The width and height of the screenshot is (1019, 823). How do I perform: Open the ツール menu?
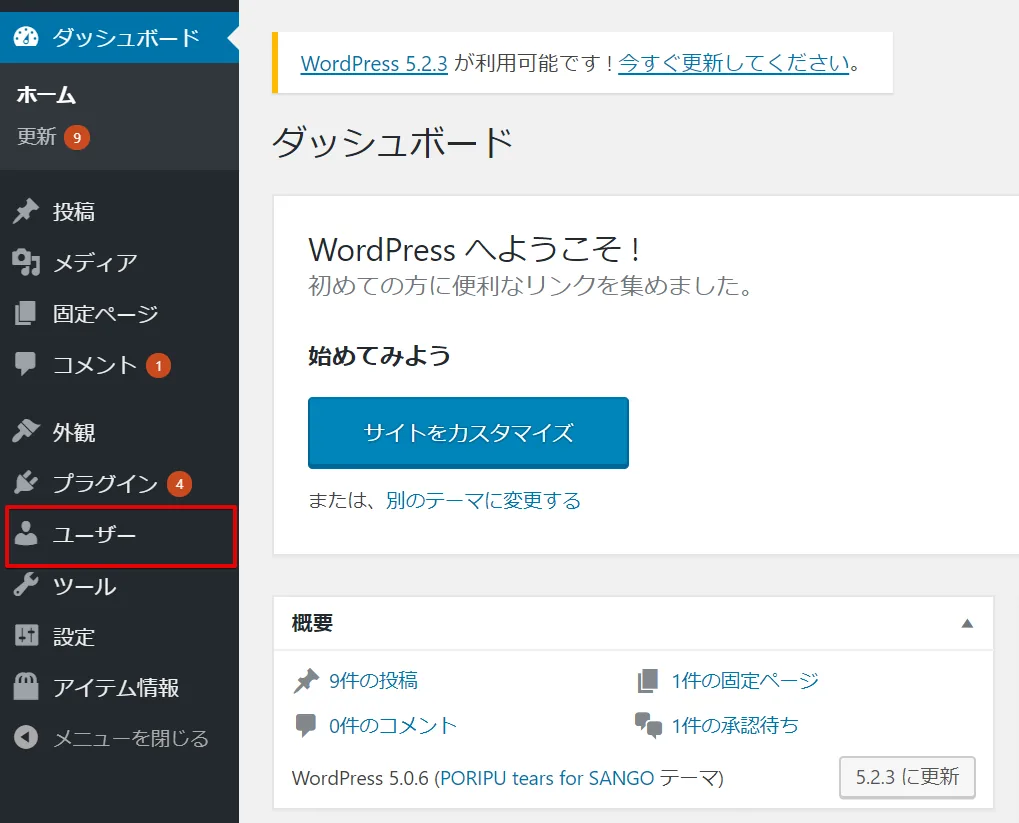coord(120,586)
